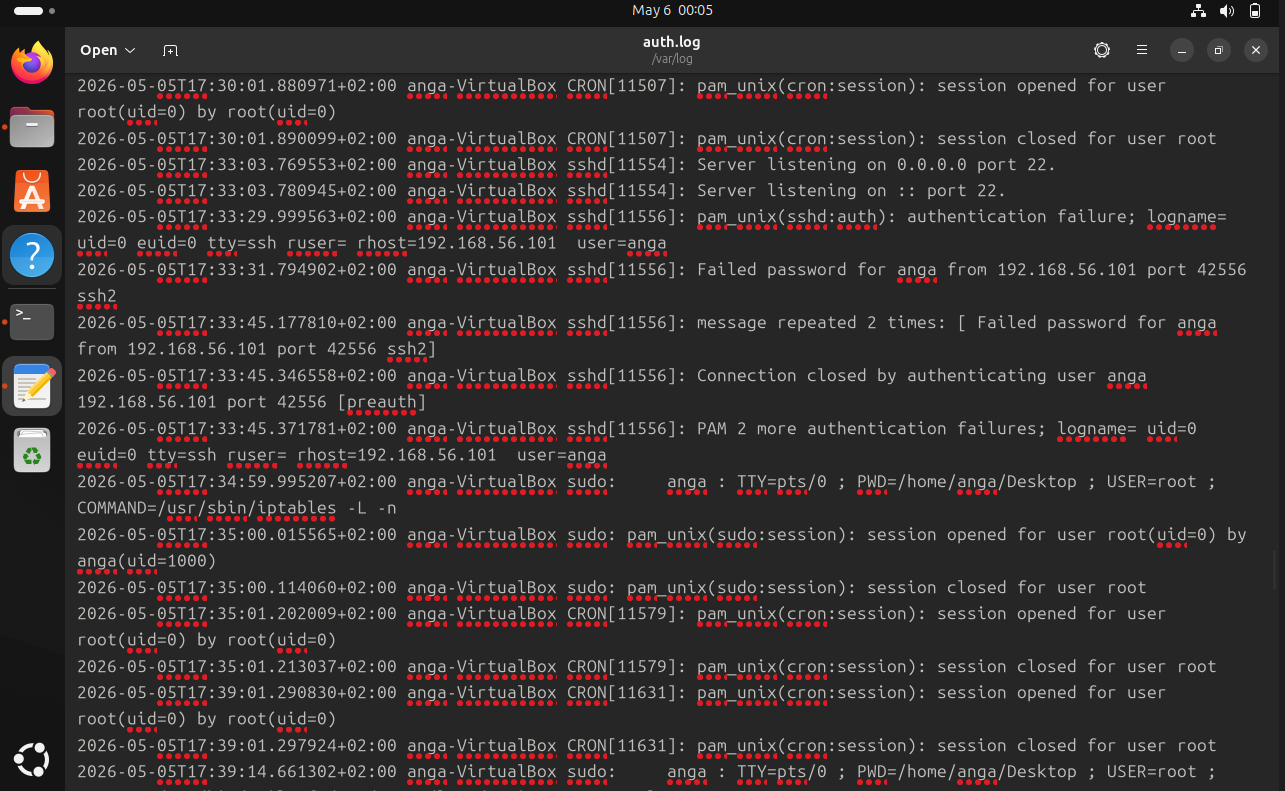Screen dimensions: 1285x791
Task: Click 'PAM 2 more authentication failures' text
Action: pyautogui.click(x=871, y=428)
